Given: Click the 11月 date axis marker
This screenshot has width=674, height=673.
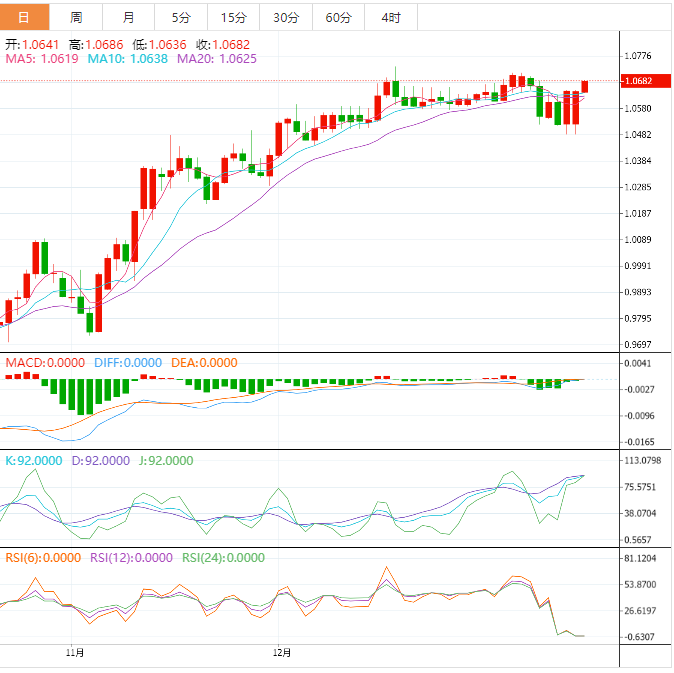Looking at the screenshot, I should tap(74, 653).
